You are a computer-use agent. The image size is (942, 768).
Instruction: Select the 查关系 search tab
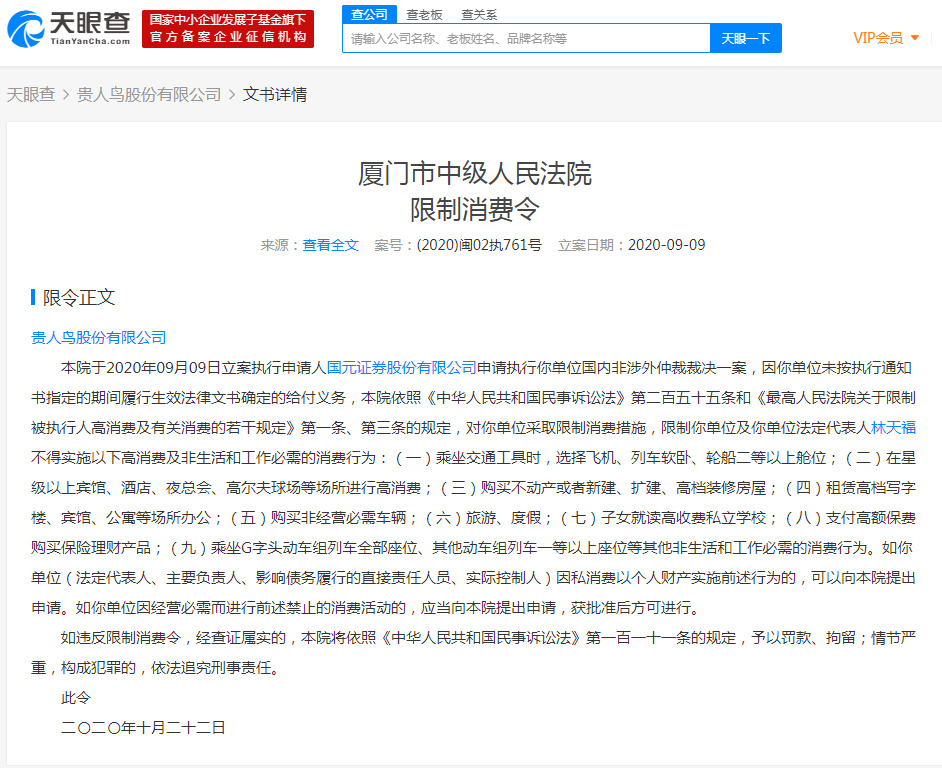pyautogui.click(x=479, y=14)
